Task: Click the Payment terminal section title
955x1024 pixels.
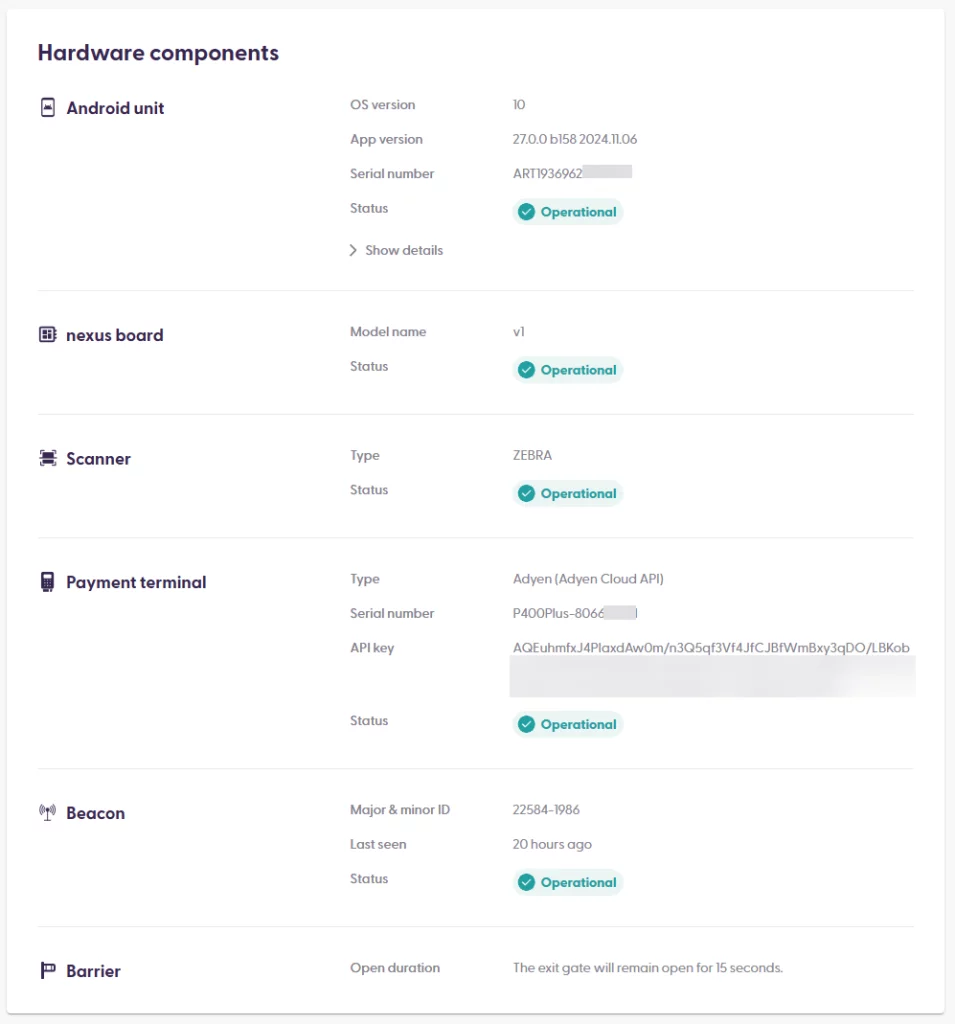Action: [x=136, y=582]
